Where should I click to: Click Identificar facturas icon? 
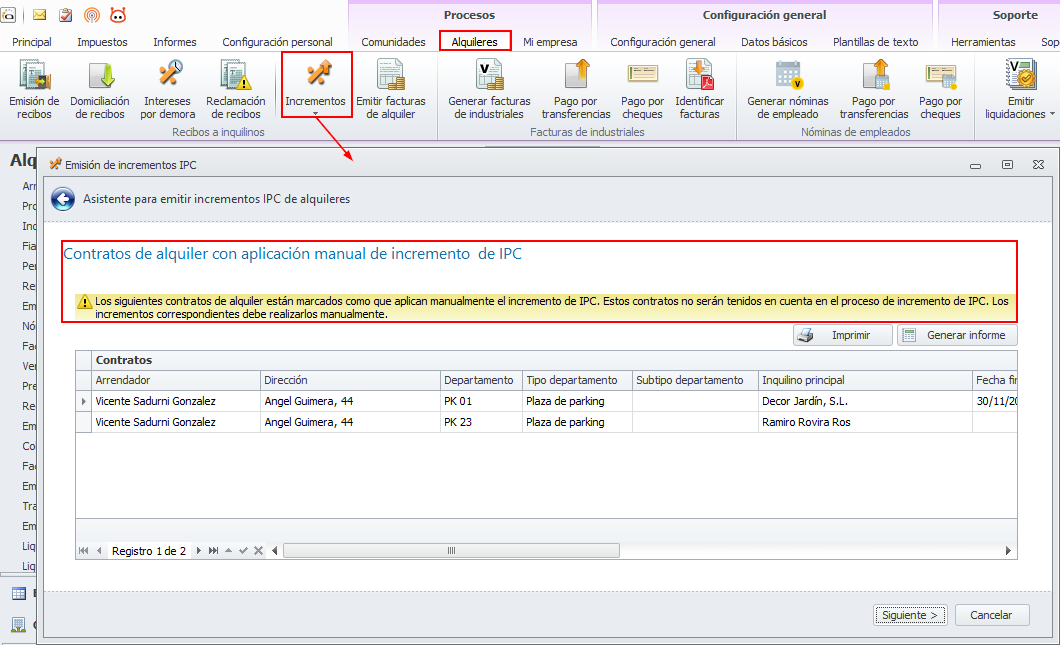click(699, 90)
